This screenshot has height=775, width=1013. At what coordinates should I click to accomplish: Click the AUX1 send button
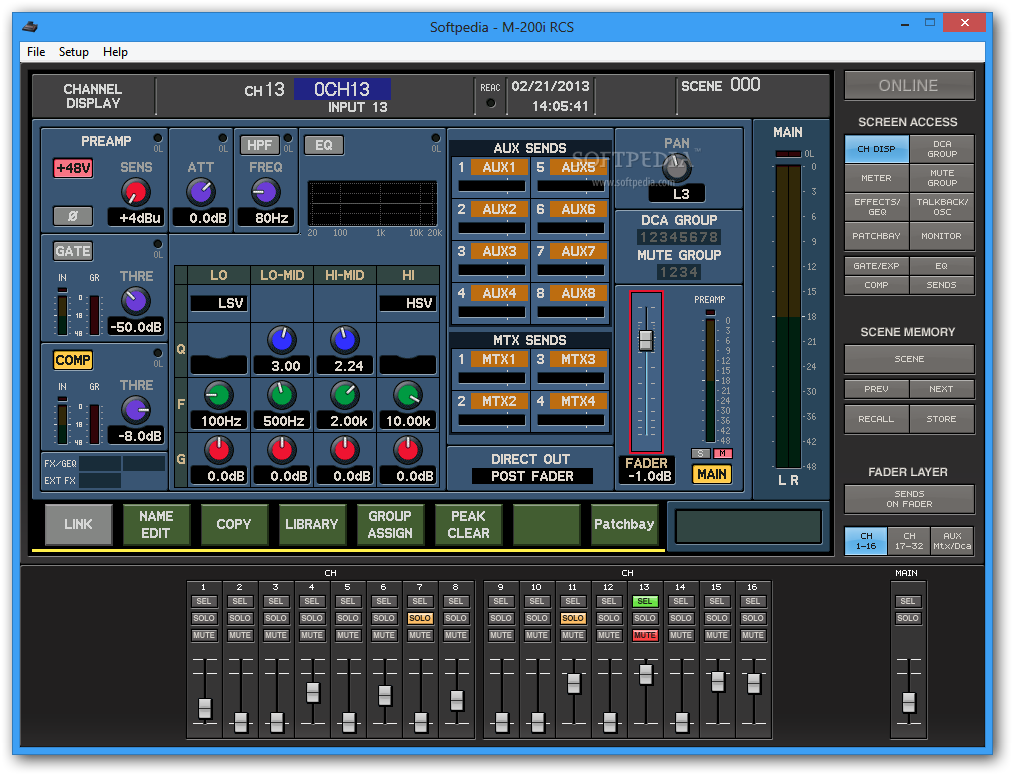click(x=499, y=167)
